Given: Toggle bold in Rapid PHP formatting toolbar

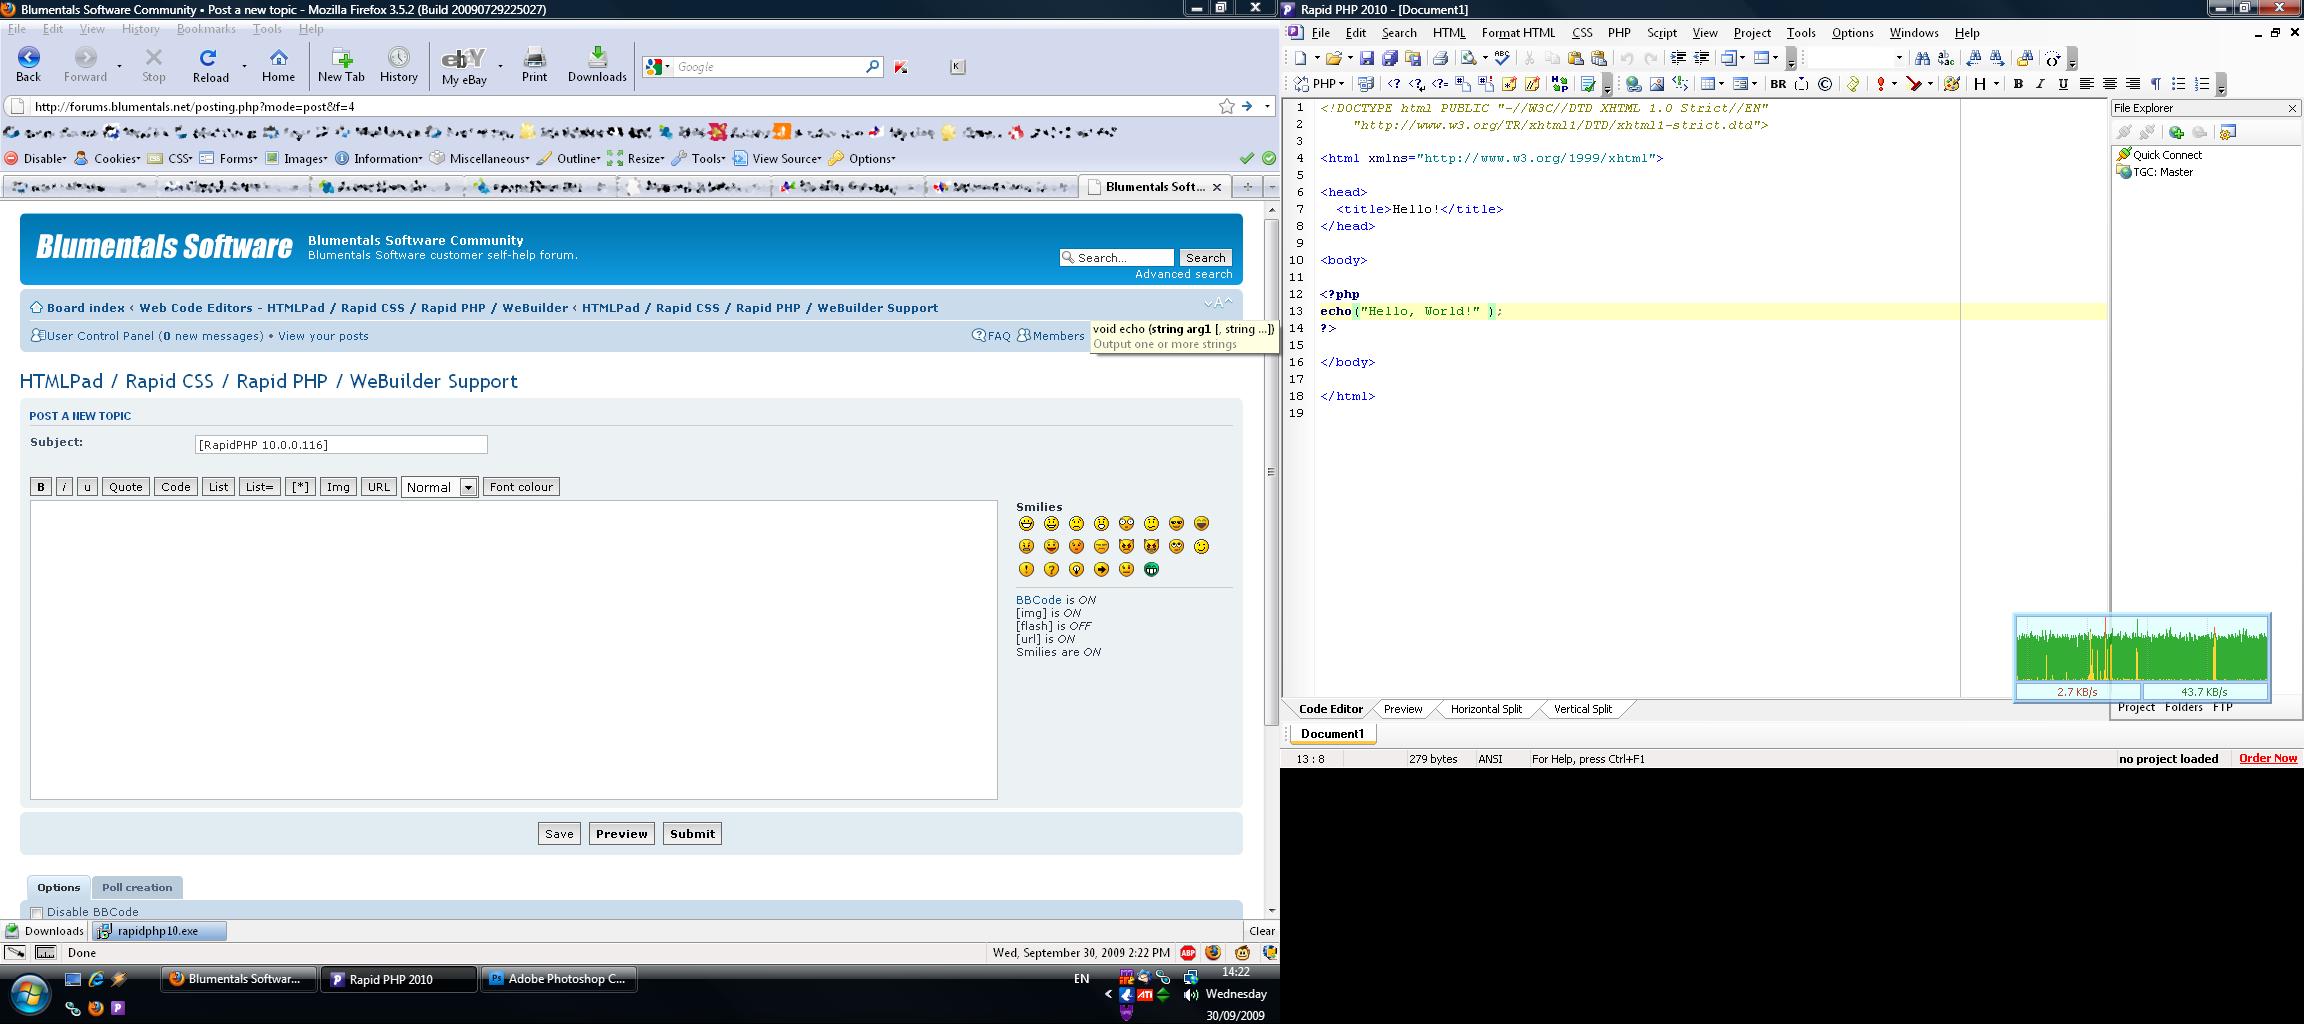Looking at the screenshot, I should click(x=2018, y=84).
